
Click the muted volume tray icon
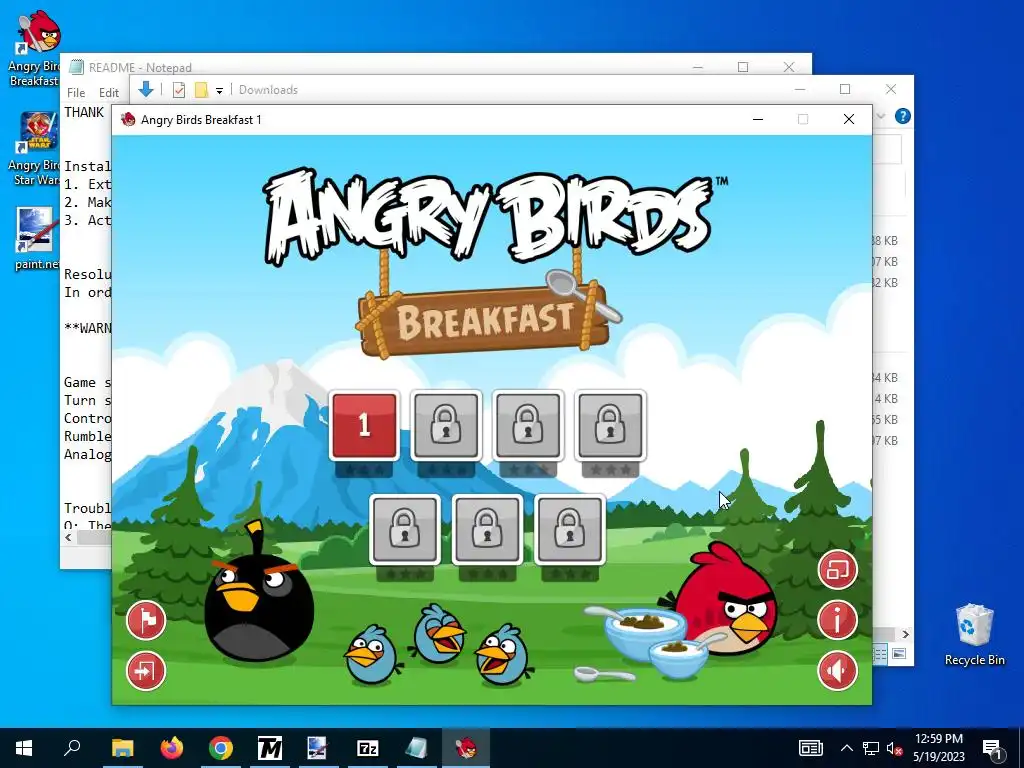tap(894, 748)
